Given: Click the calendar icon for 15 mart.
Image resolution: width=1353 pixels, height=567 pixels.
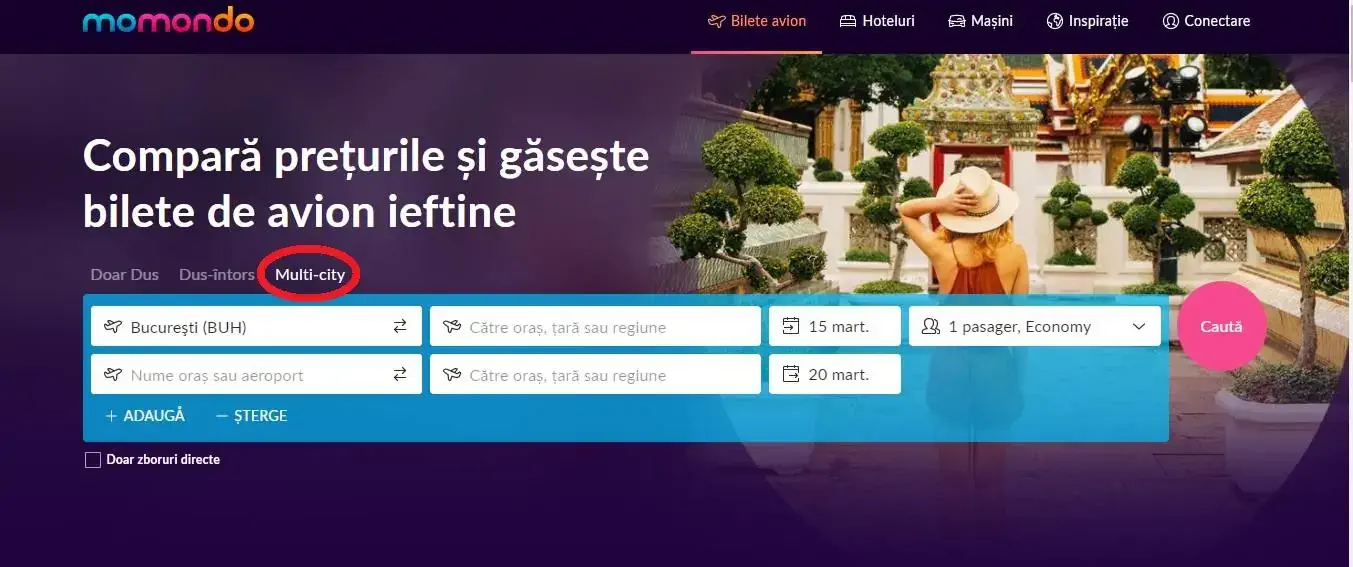Looking at the screenshot, I should [791, 326].
